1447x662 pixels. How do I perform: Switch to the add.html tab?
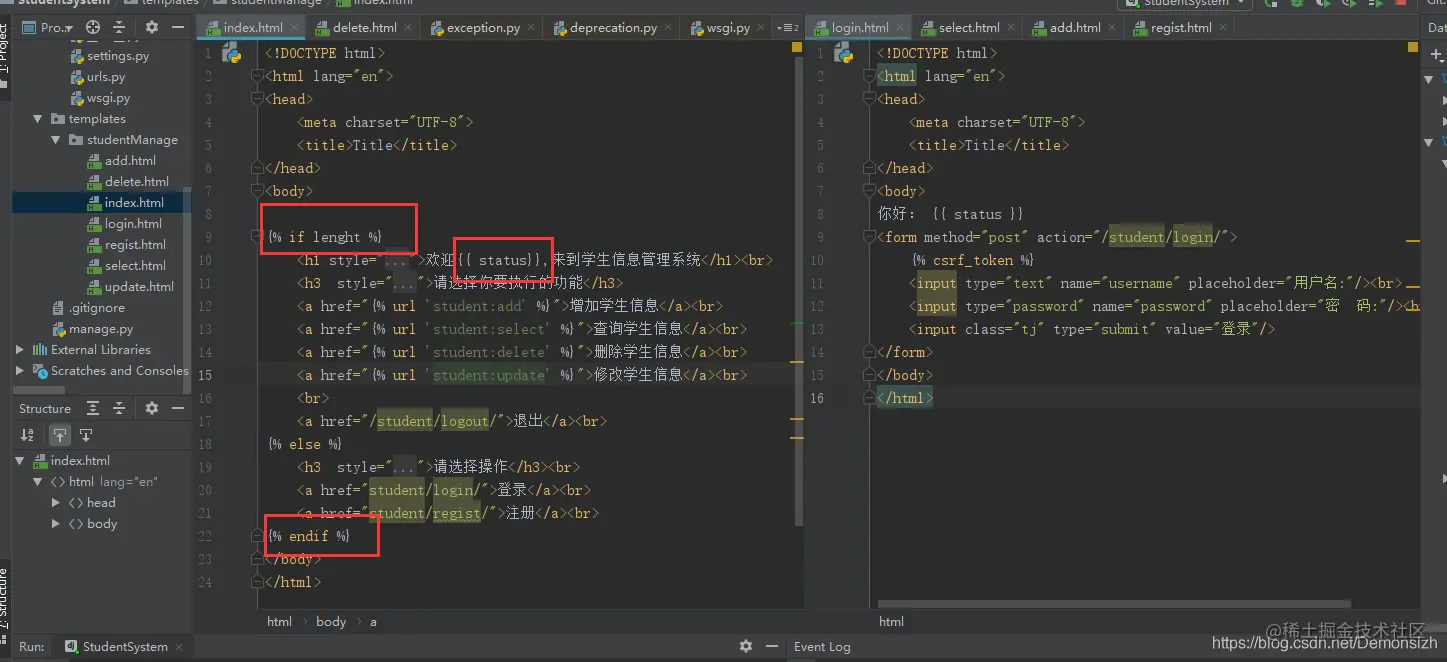pos(1075,28)
